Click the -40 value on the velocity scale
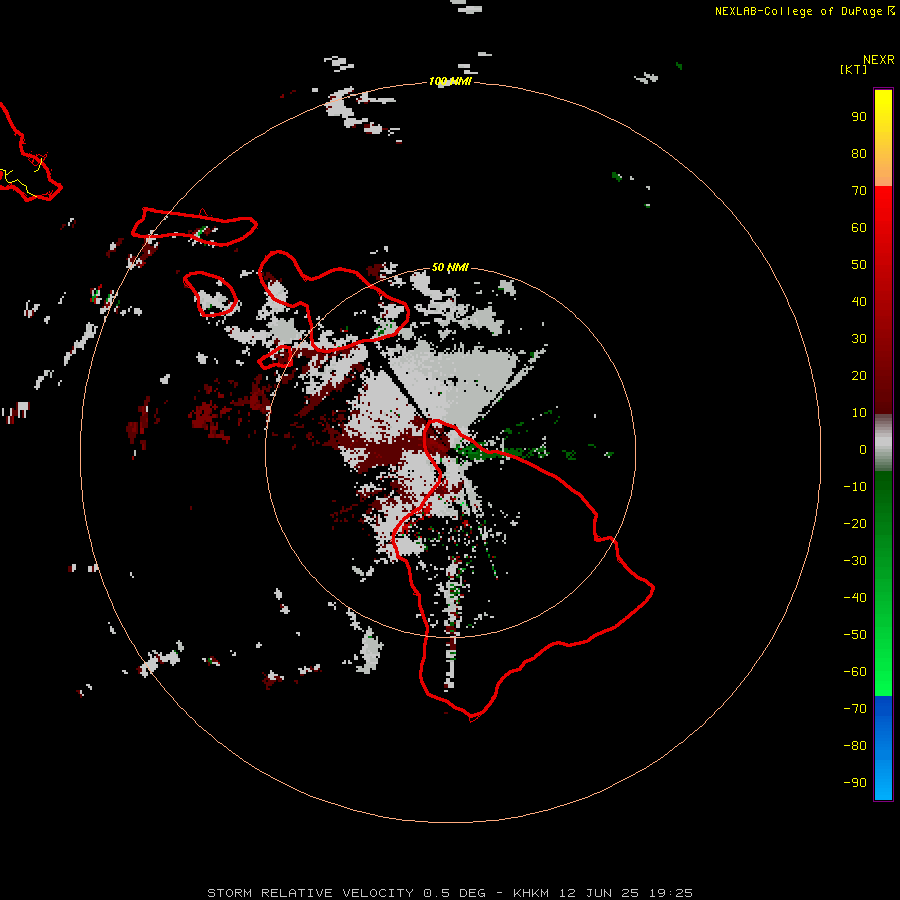900x900 pixels. (855, 598)
